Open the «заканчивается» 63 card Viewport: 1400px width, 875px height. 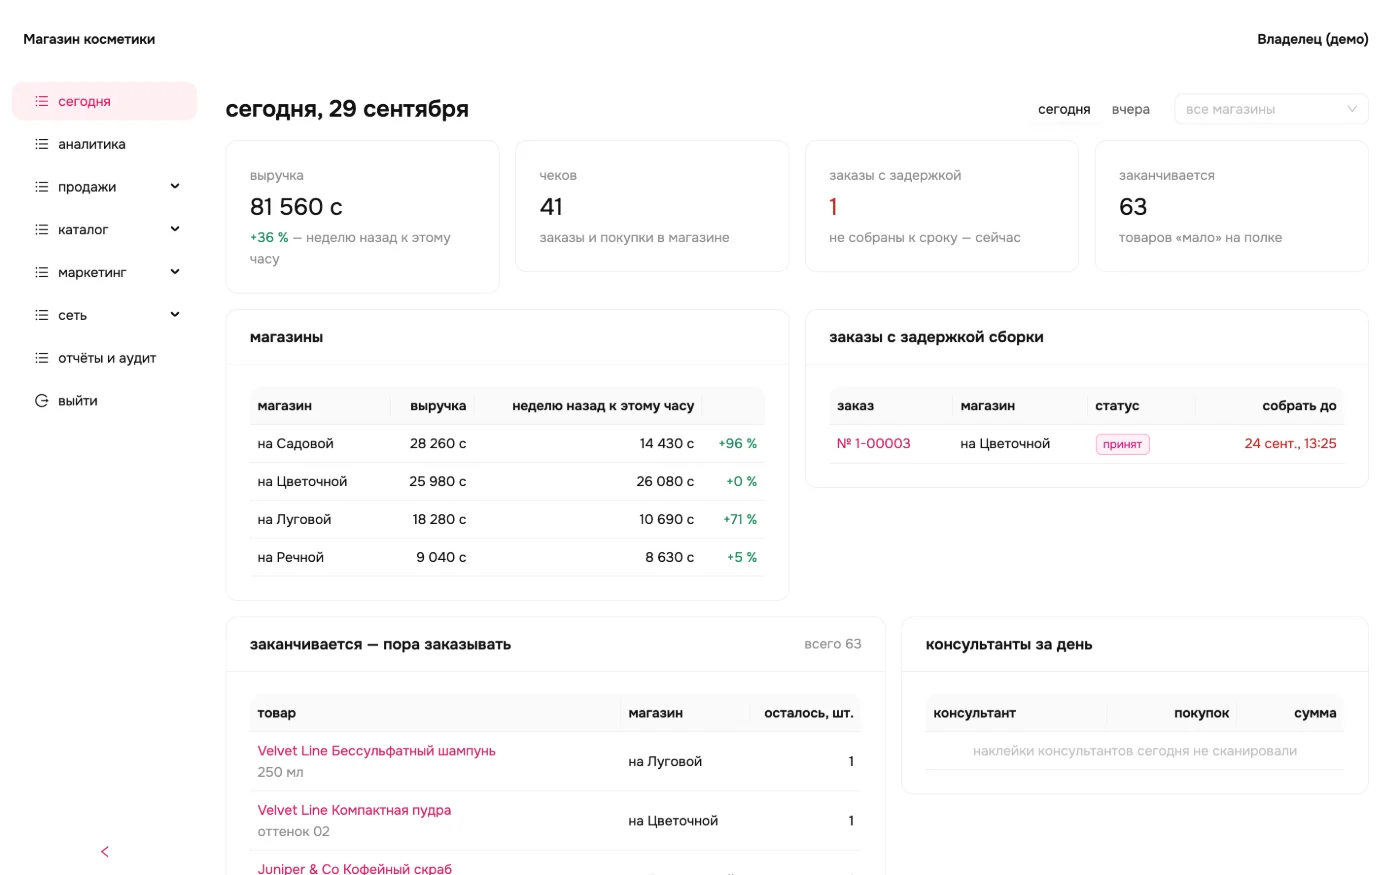(x=1232, y=206)
